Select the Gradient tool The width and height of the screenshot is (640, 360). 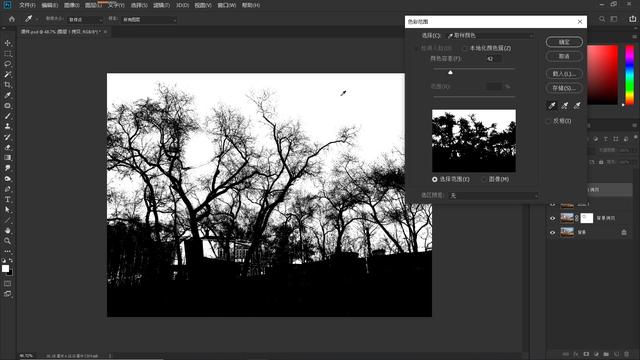pos(7,158)
